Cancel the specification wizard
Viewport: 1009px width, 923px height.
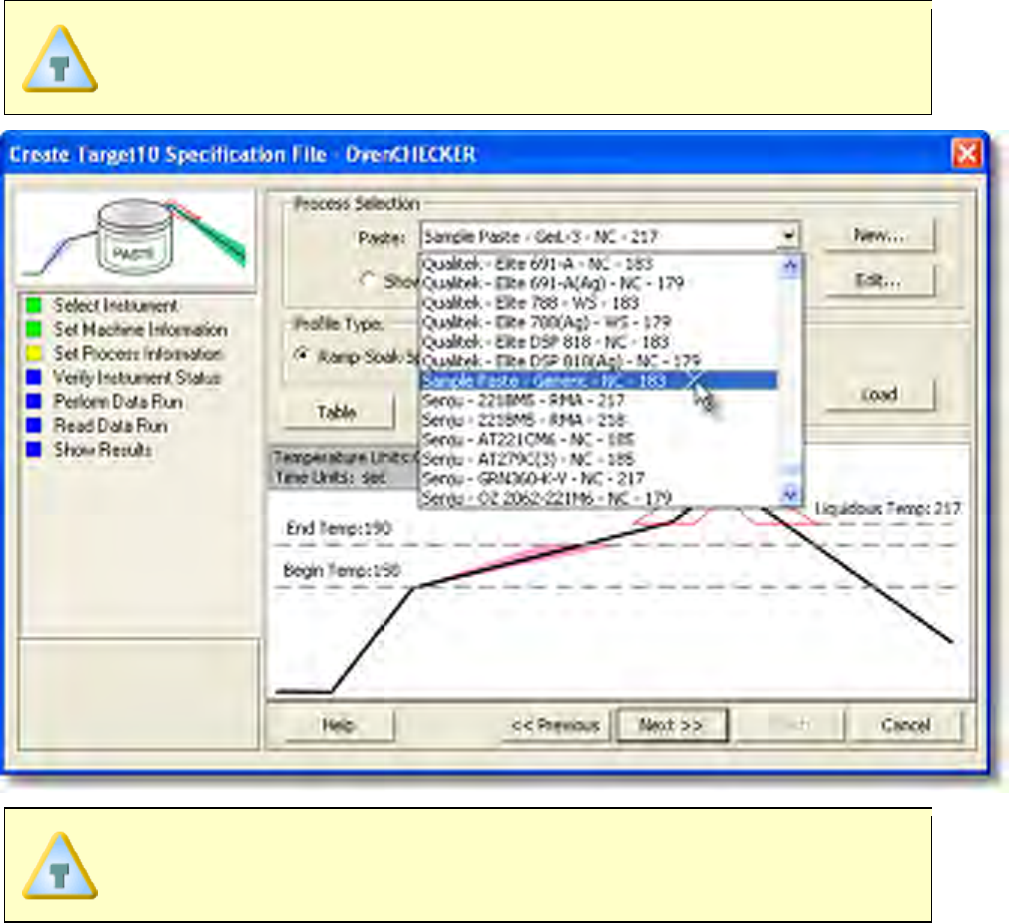[x=905, y=725]
